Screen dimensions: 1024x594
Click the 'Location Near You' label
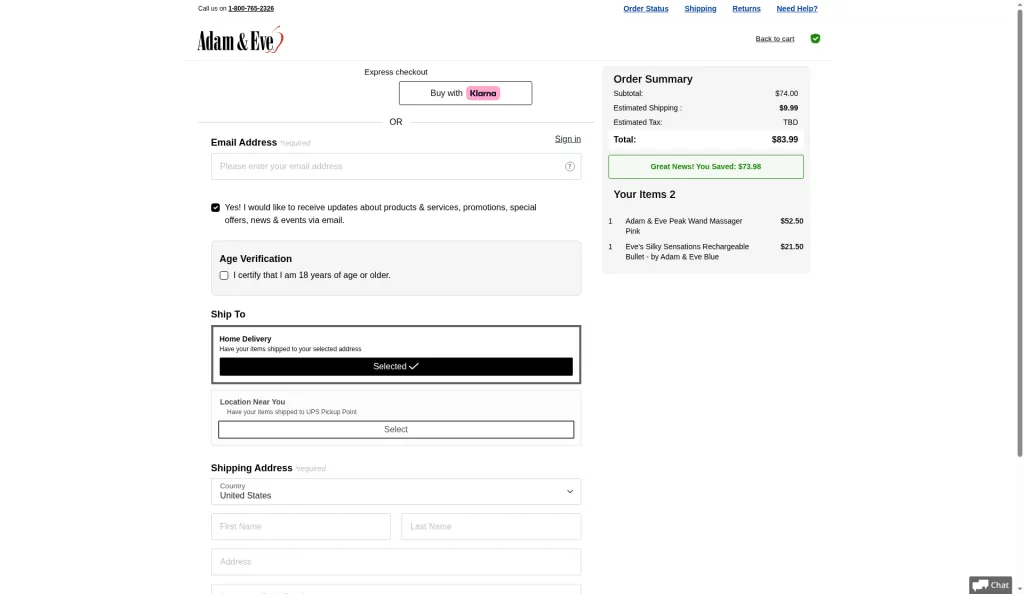click(252, 402)
